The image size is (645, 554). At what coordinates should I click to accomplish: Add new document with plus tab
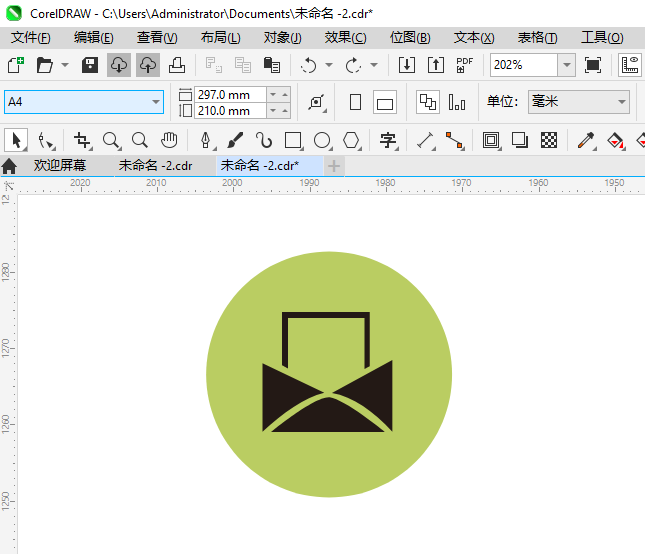[x=334, y=166]
